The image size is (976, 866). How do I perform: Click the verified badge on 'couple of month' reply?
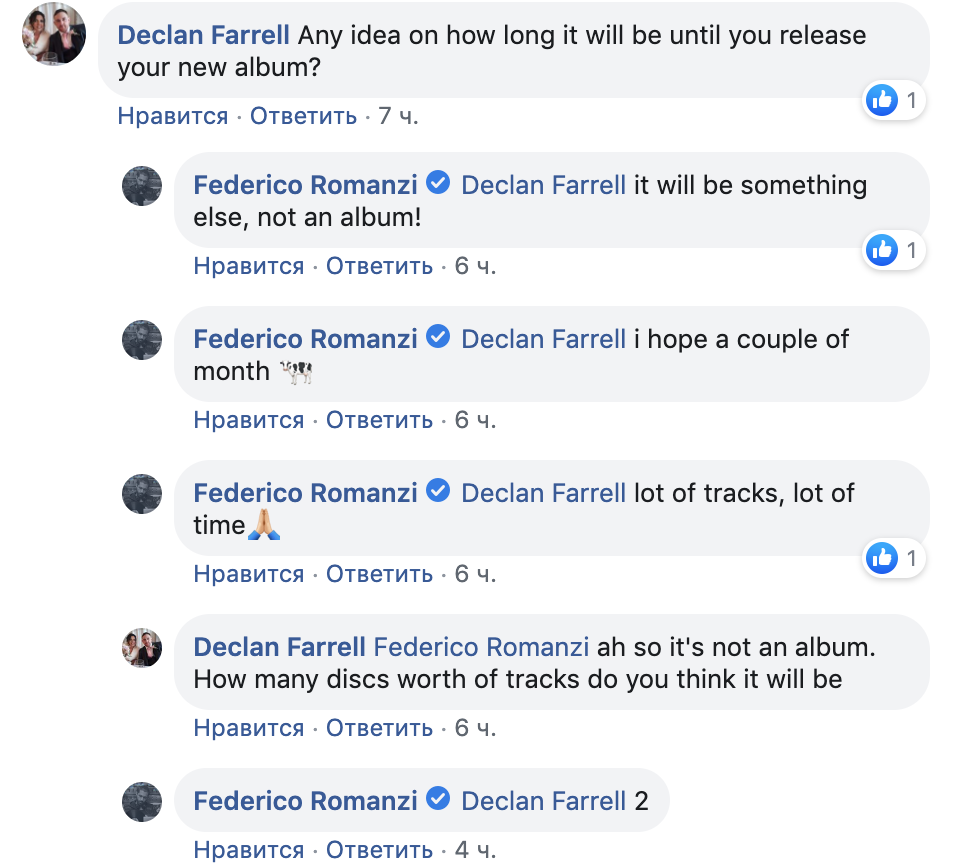438,337
